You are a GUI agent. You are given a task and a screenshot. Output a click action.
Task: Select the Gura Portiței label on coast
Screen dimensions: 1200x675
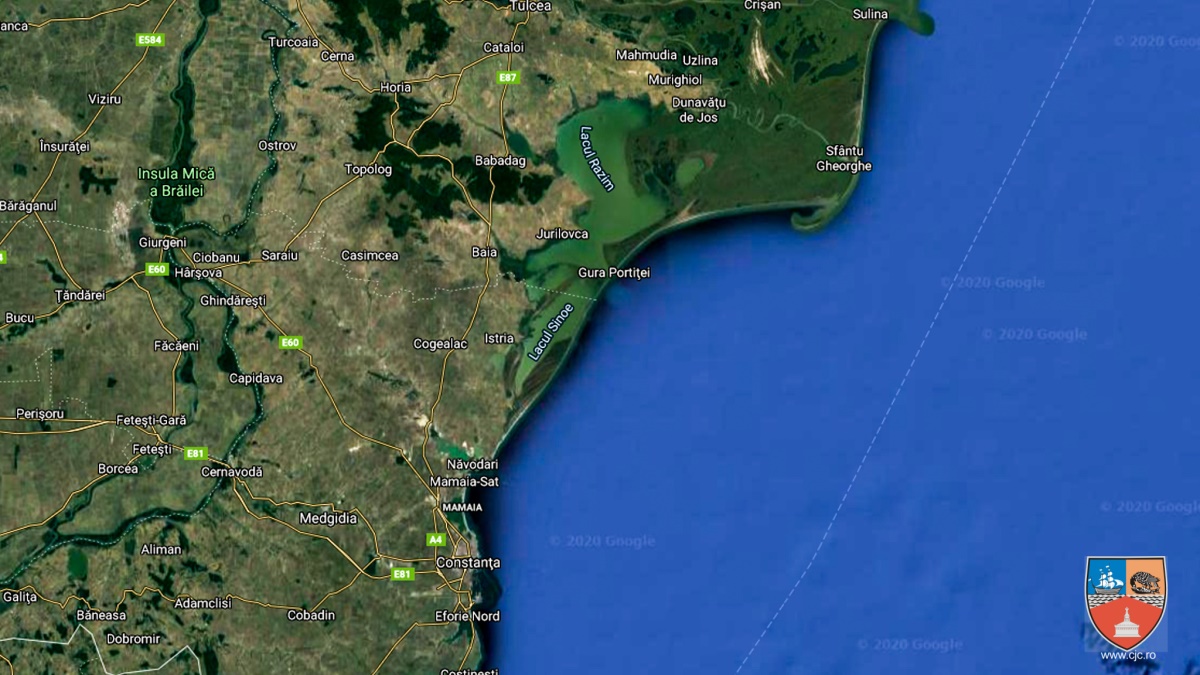(x=614, y=273)
